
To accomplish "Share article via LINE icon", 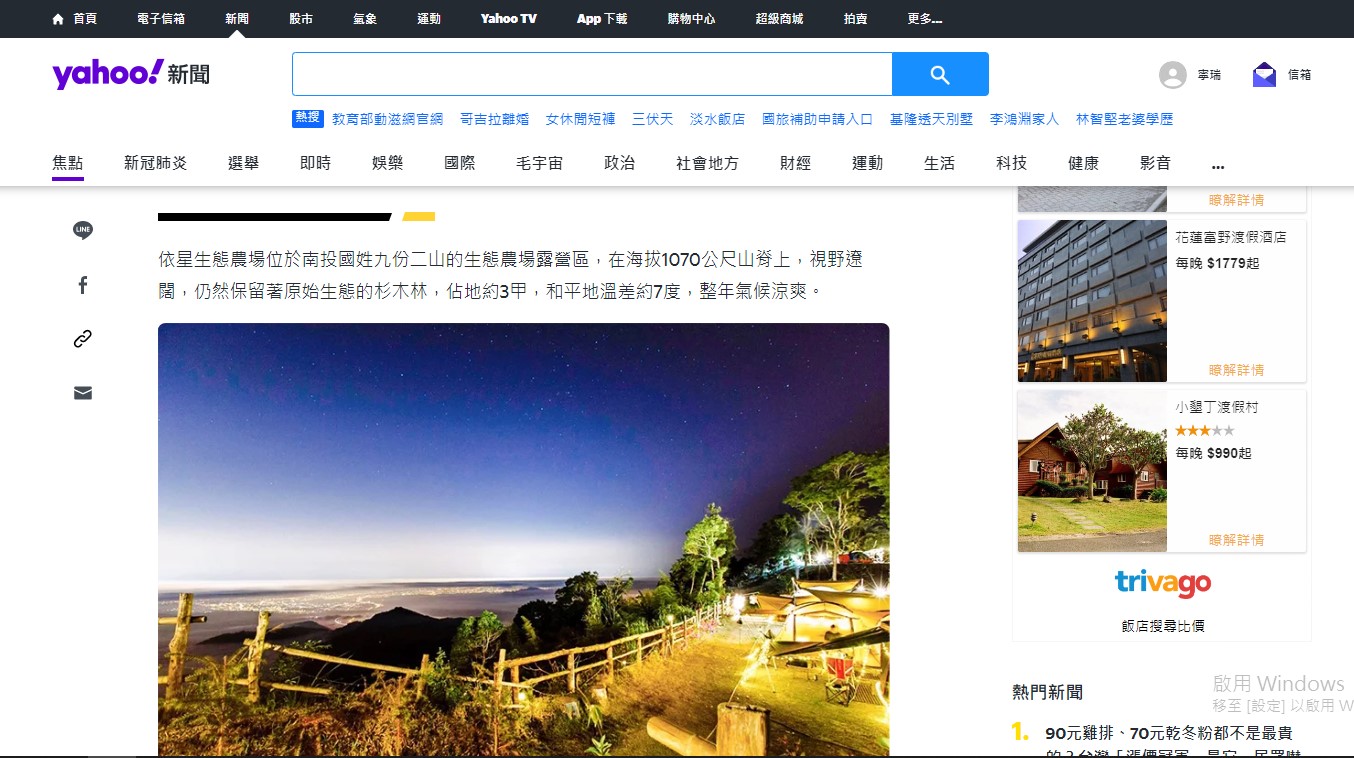I will pyautogui.click(x=83, y=231).
